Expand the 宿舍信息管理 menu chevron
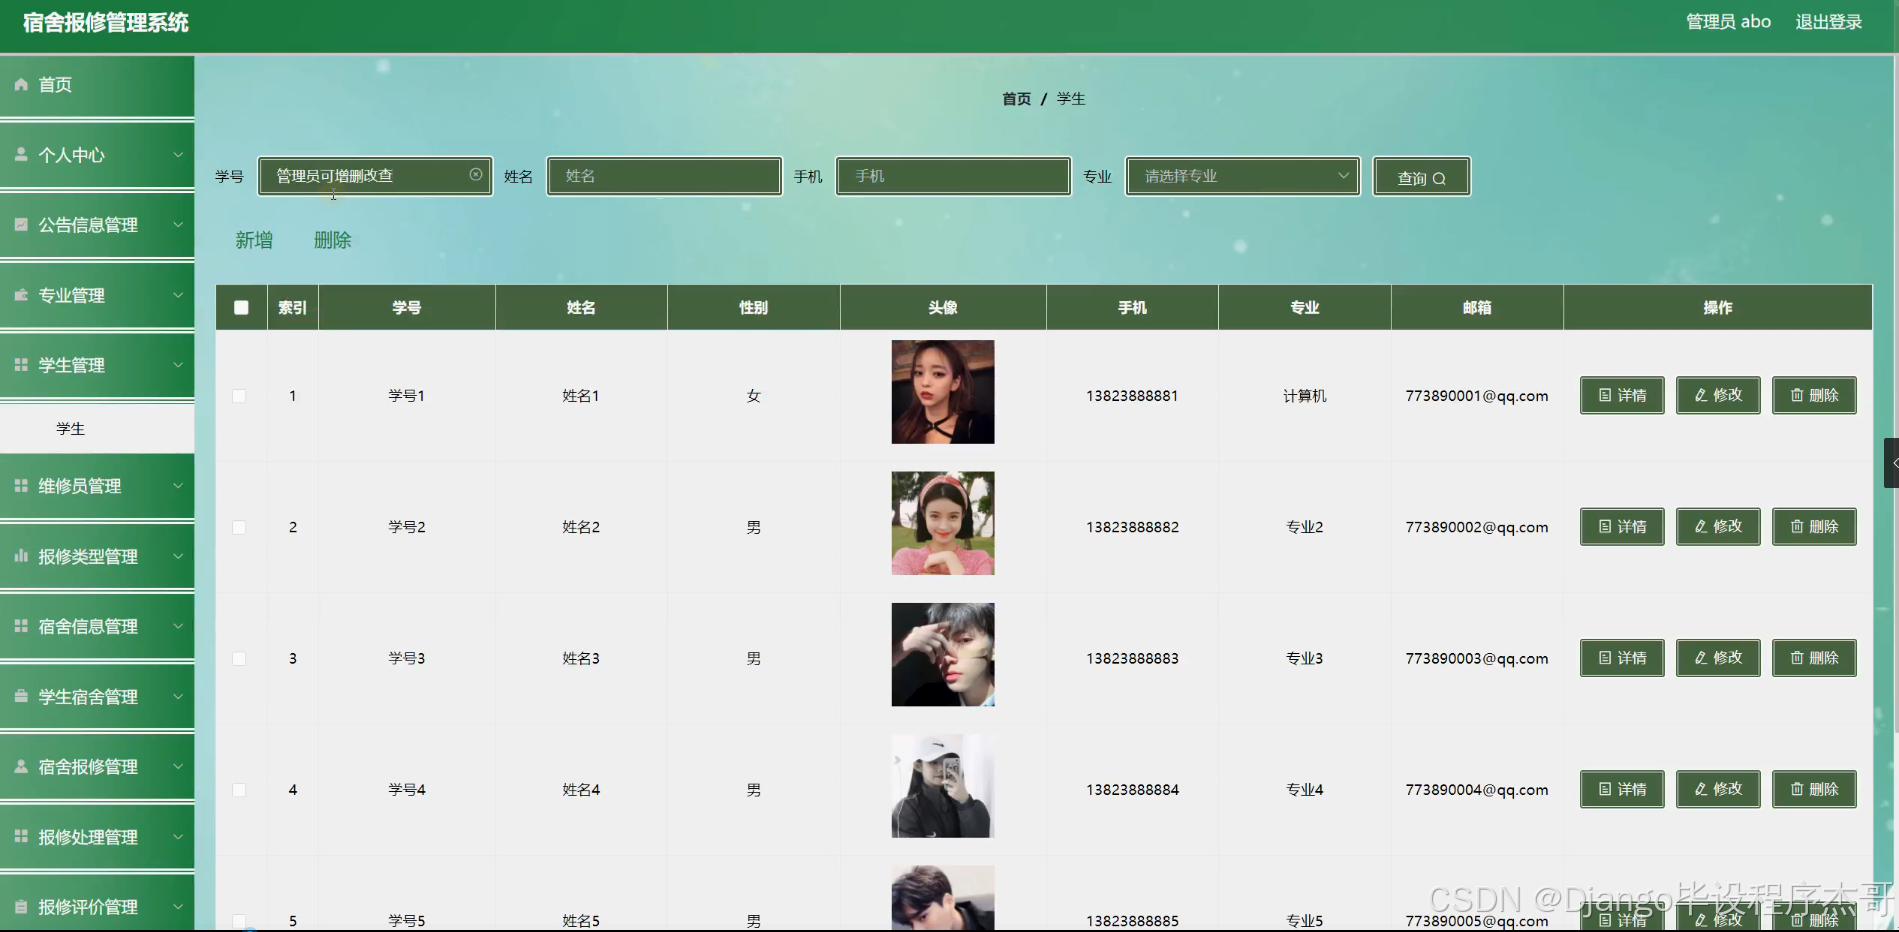 [178, 626]
